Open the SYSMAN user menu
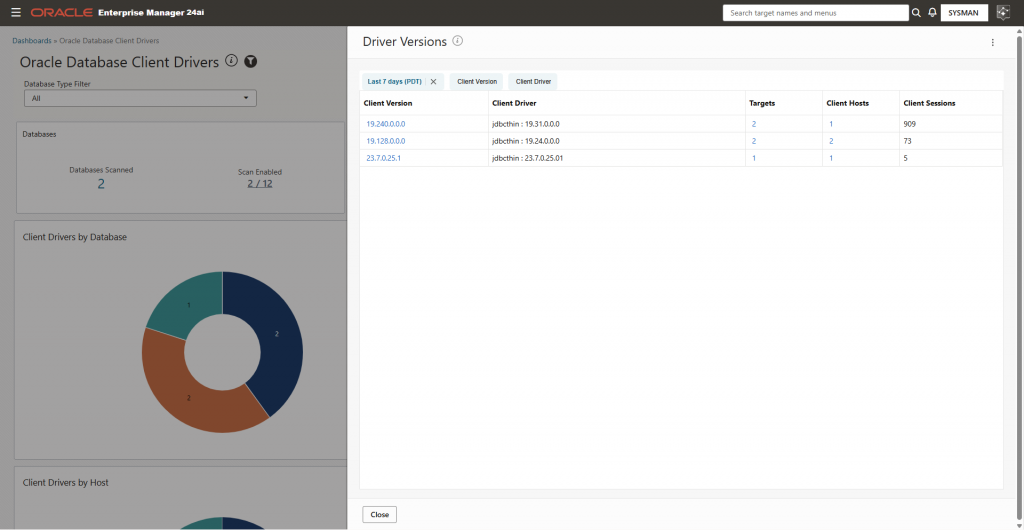Screen dimensions: 1024x530 pos(964,12)
